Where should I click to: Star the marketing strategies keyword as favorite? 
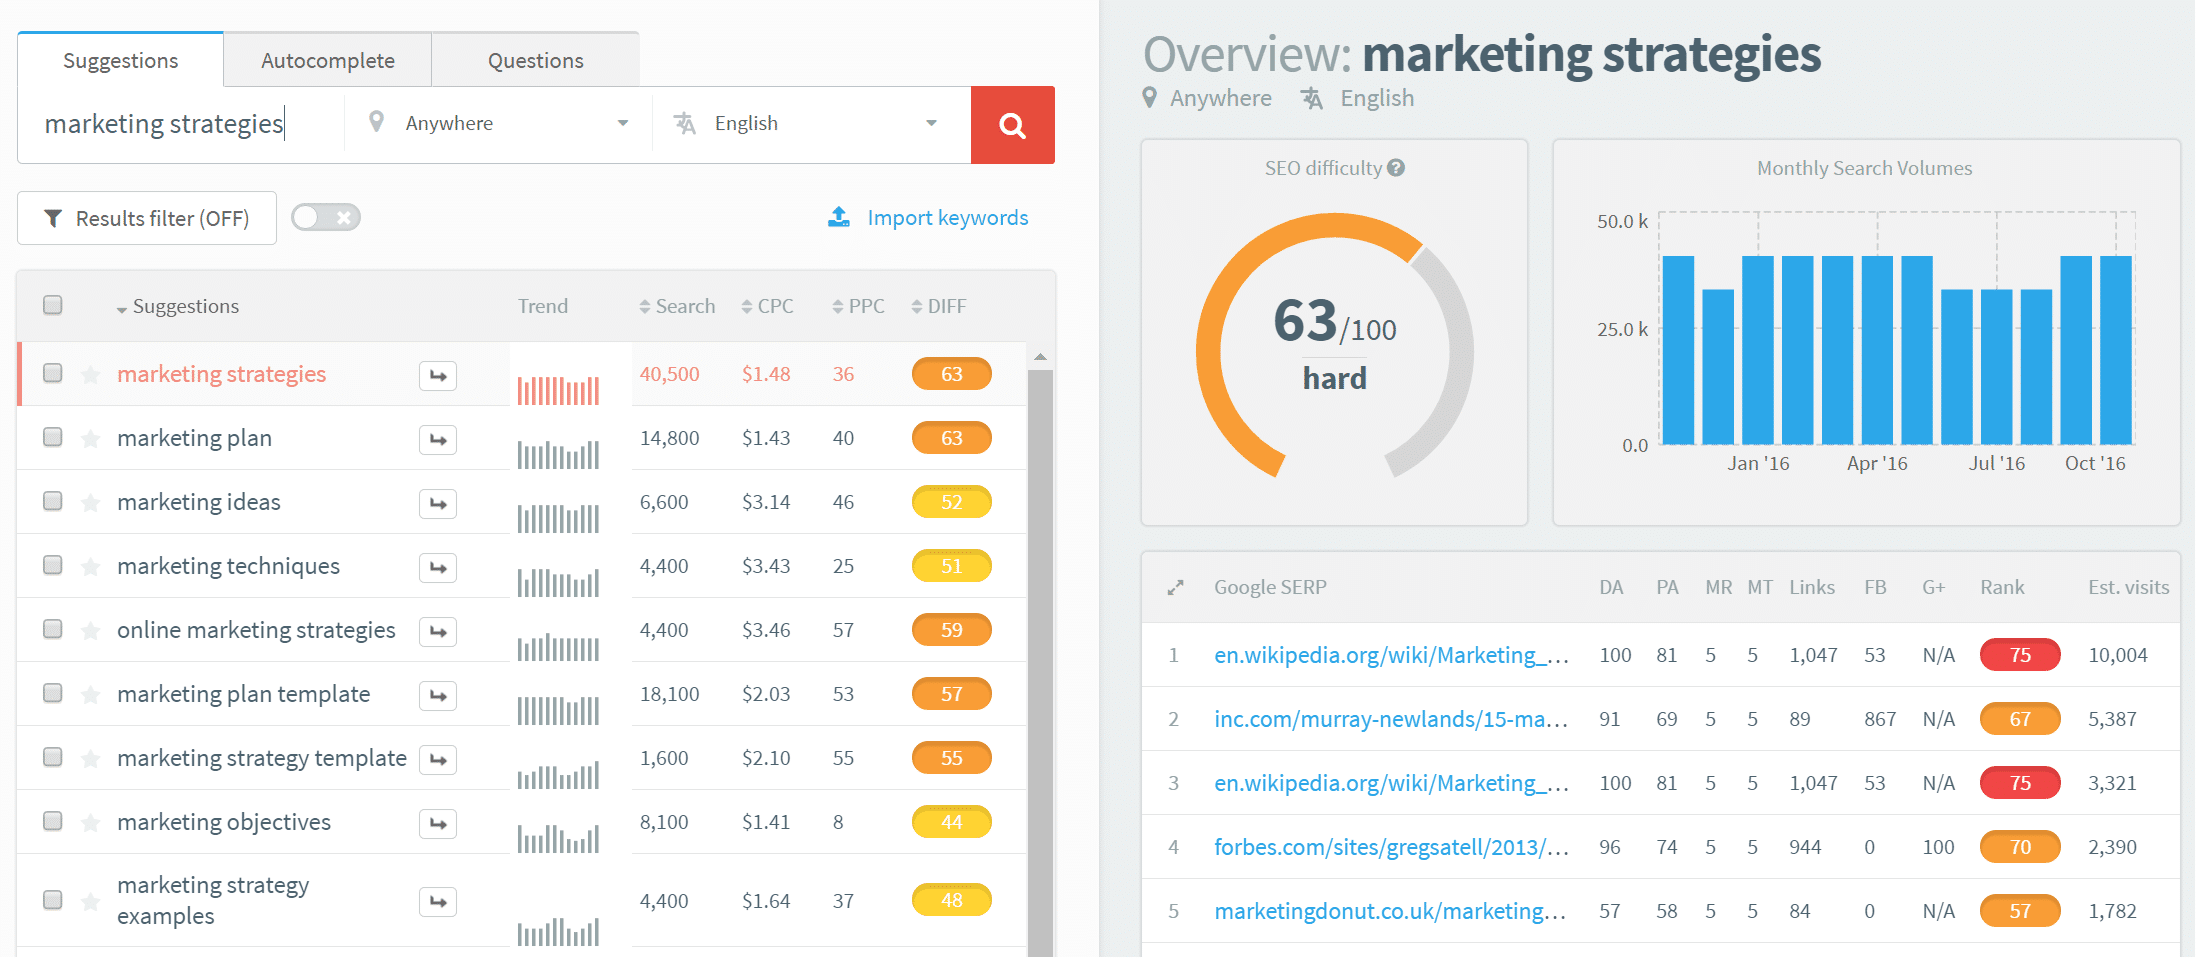tap(90, 373)
